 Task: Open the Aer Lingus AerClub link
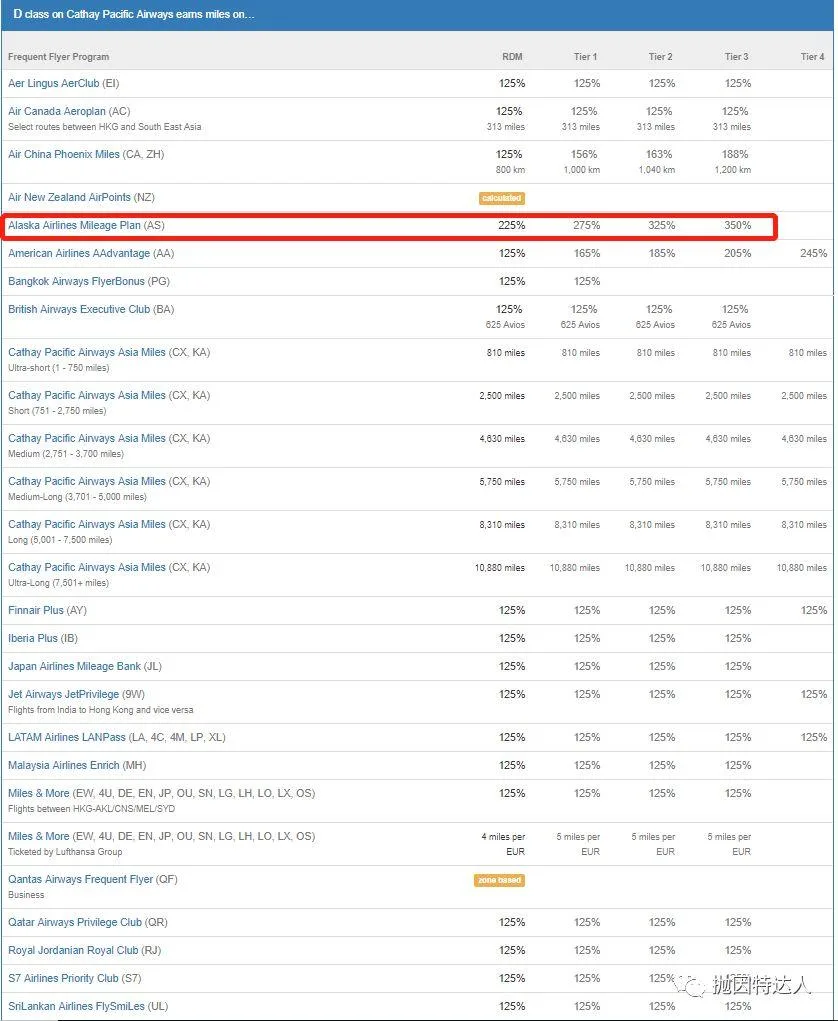point(54,83)
